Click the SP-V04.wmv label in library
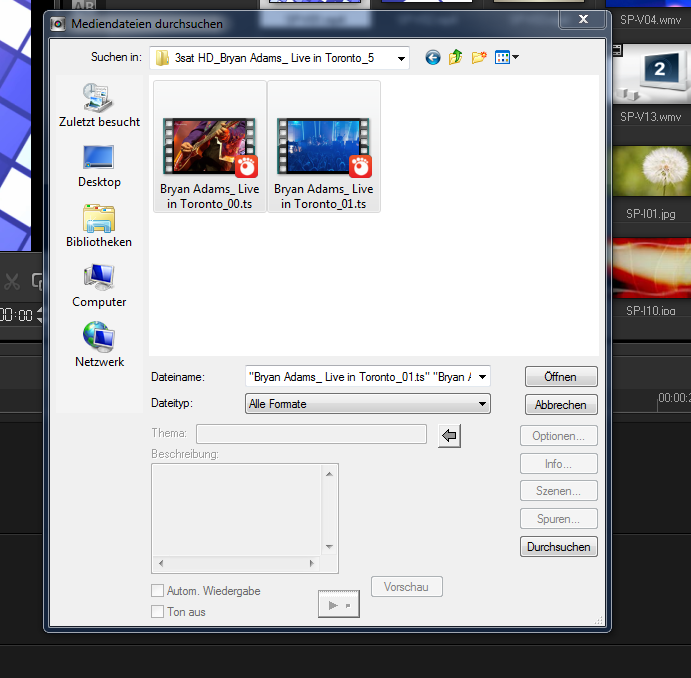The image size is (691, 678). tap(650, 20)
